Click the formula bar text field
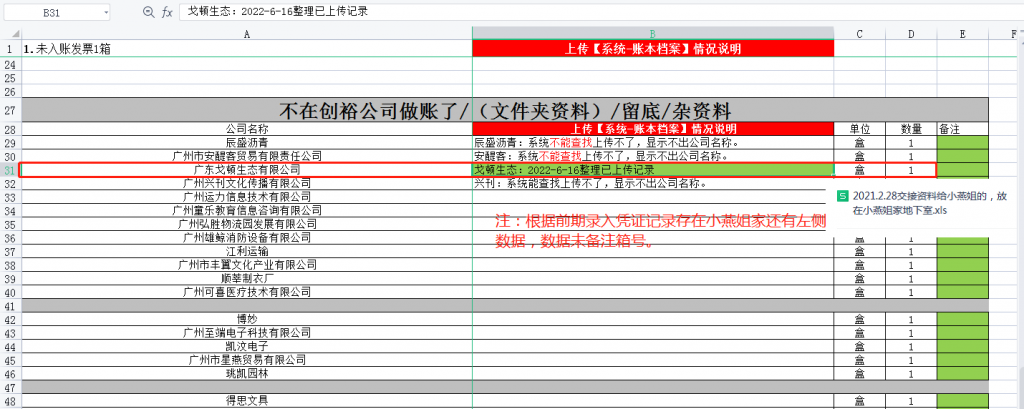The height and width of the screenshot is (409, 1024). tap(600, 12)
